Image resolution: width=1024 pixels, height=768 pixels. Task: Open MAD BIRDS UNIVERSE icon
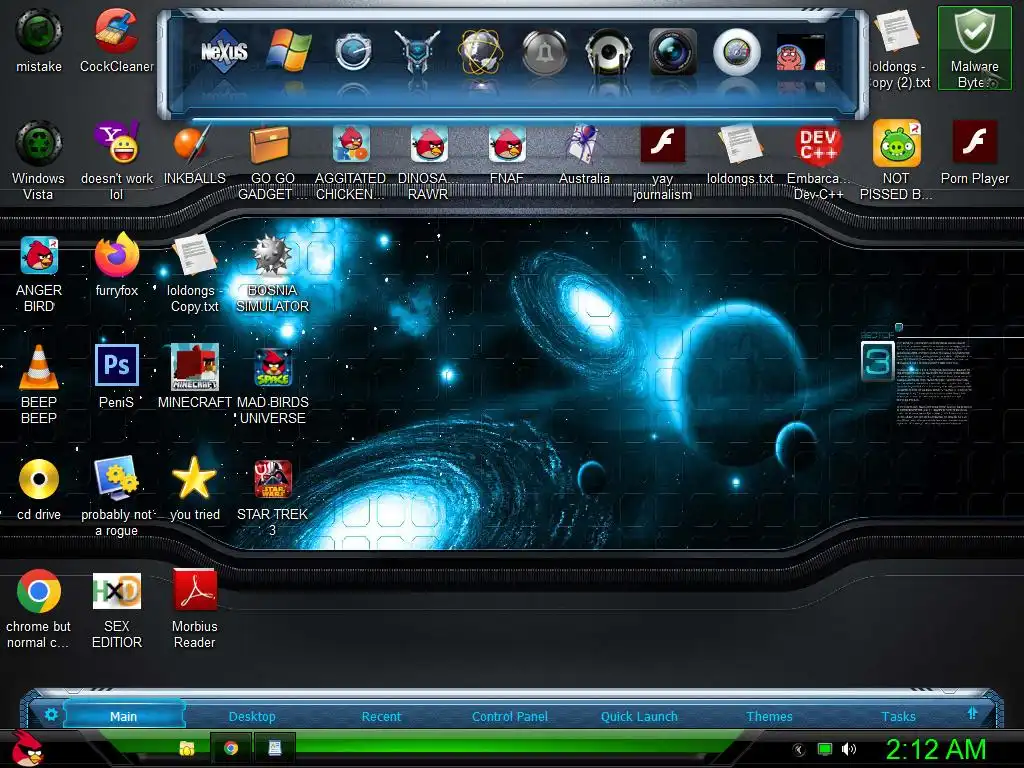pos(272,386)
